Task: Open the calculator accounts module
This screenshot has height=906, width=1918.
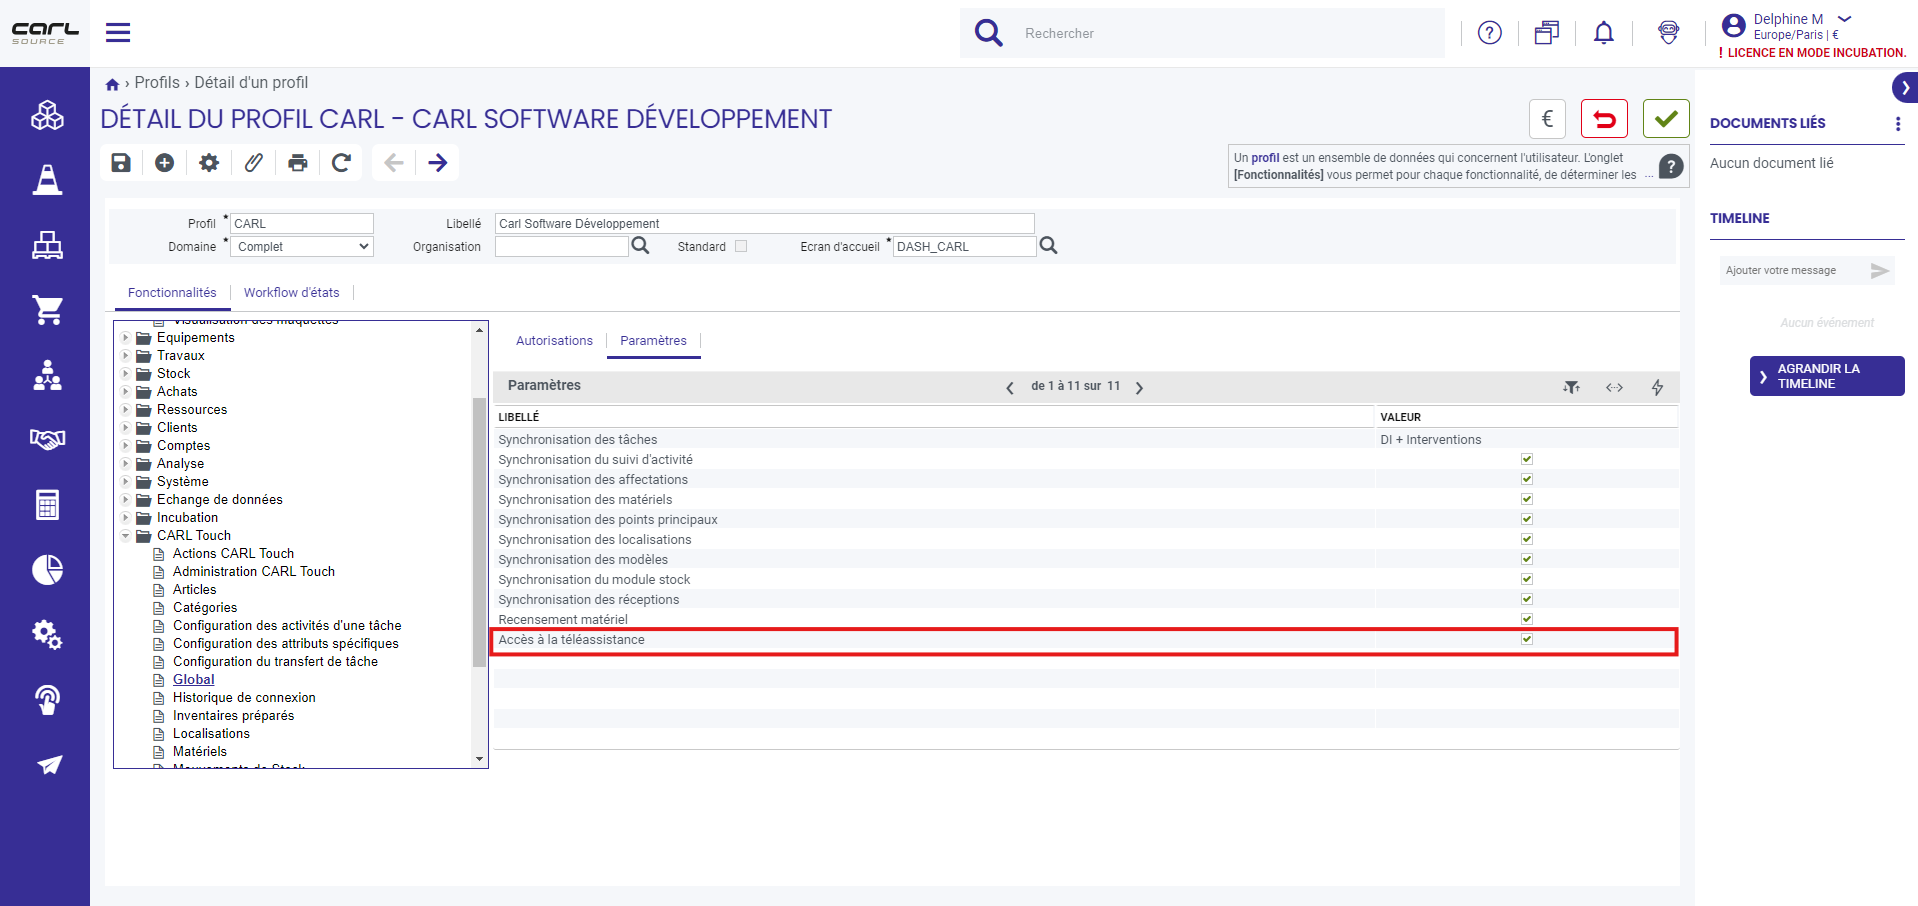Action: pyautogui.click(x=47, y=505)
